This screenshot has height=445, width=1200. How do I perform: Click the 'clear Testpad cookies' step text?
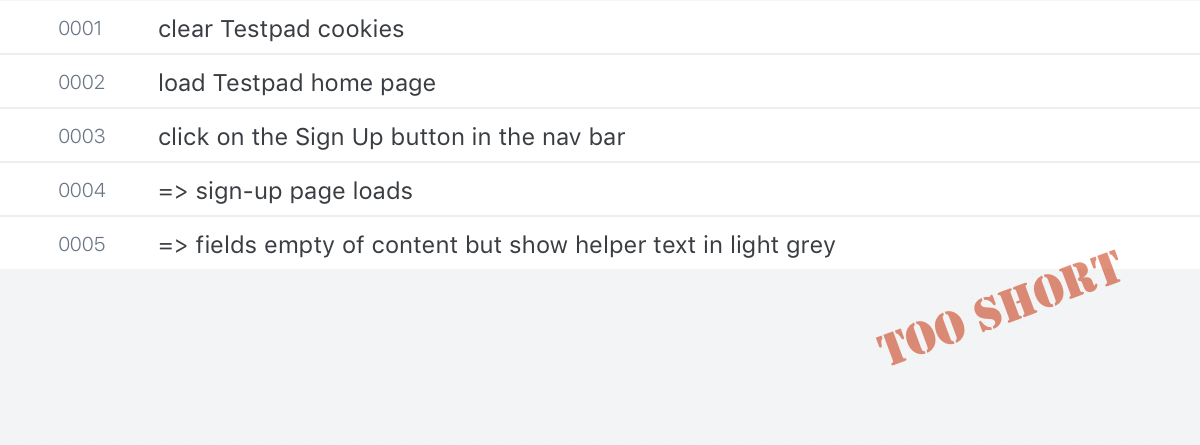[x=281, y=29]
